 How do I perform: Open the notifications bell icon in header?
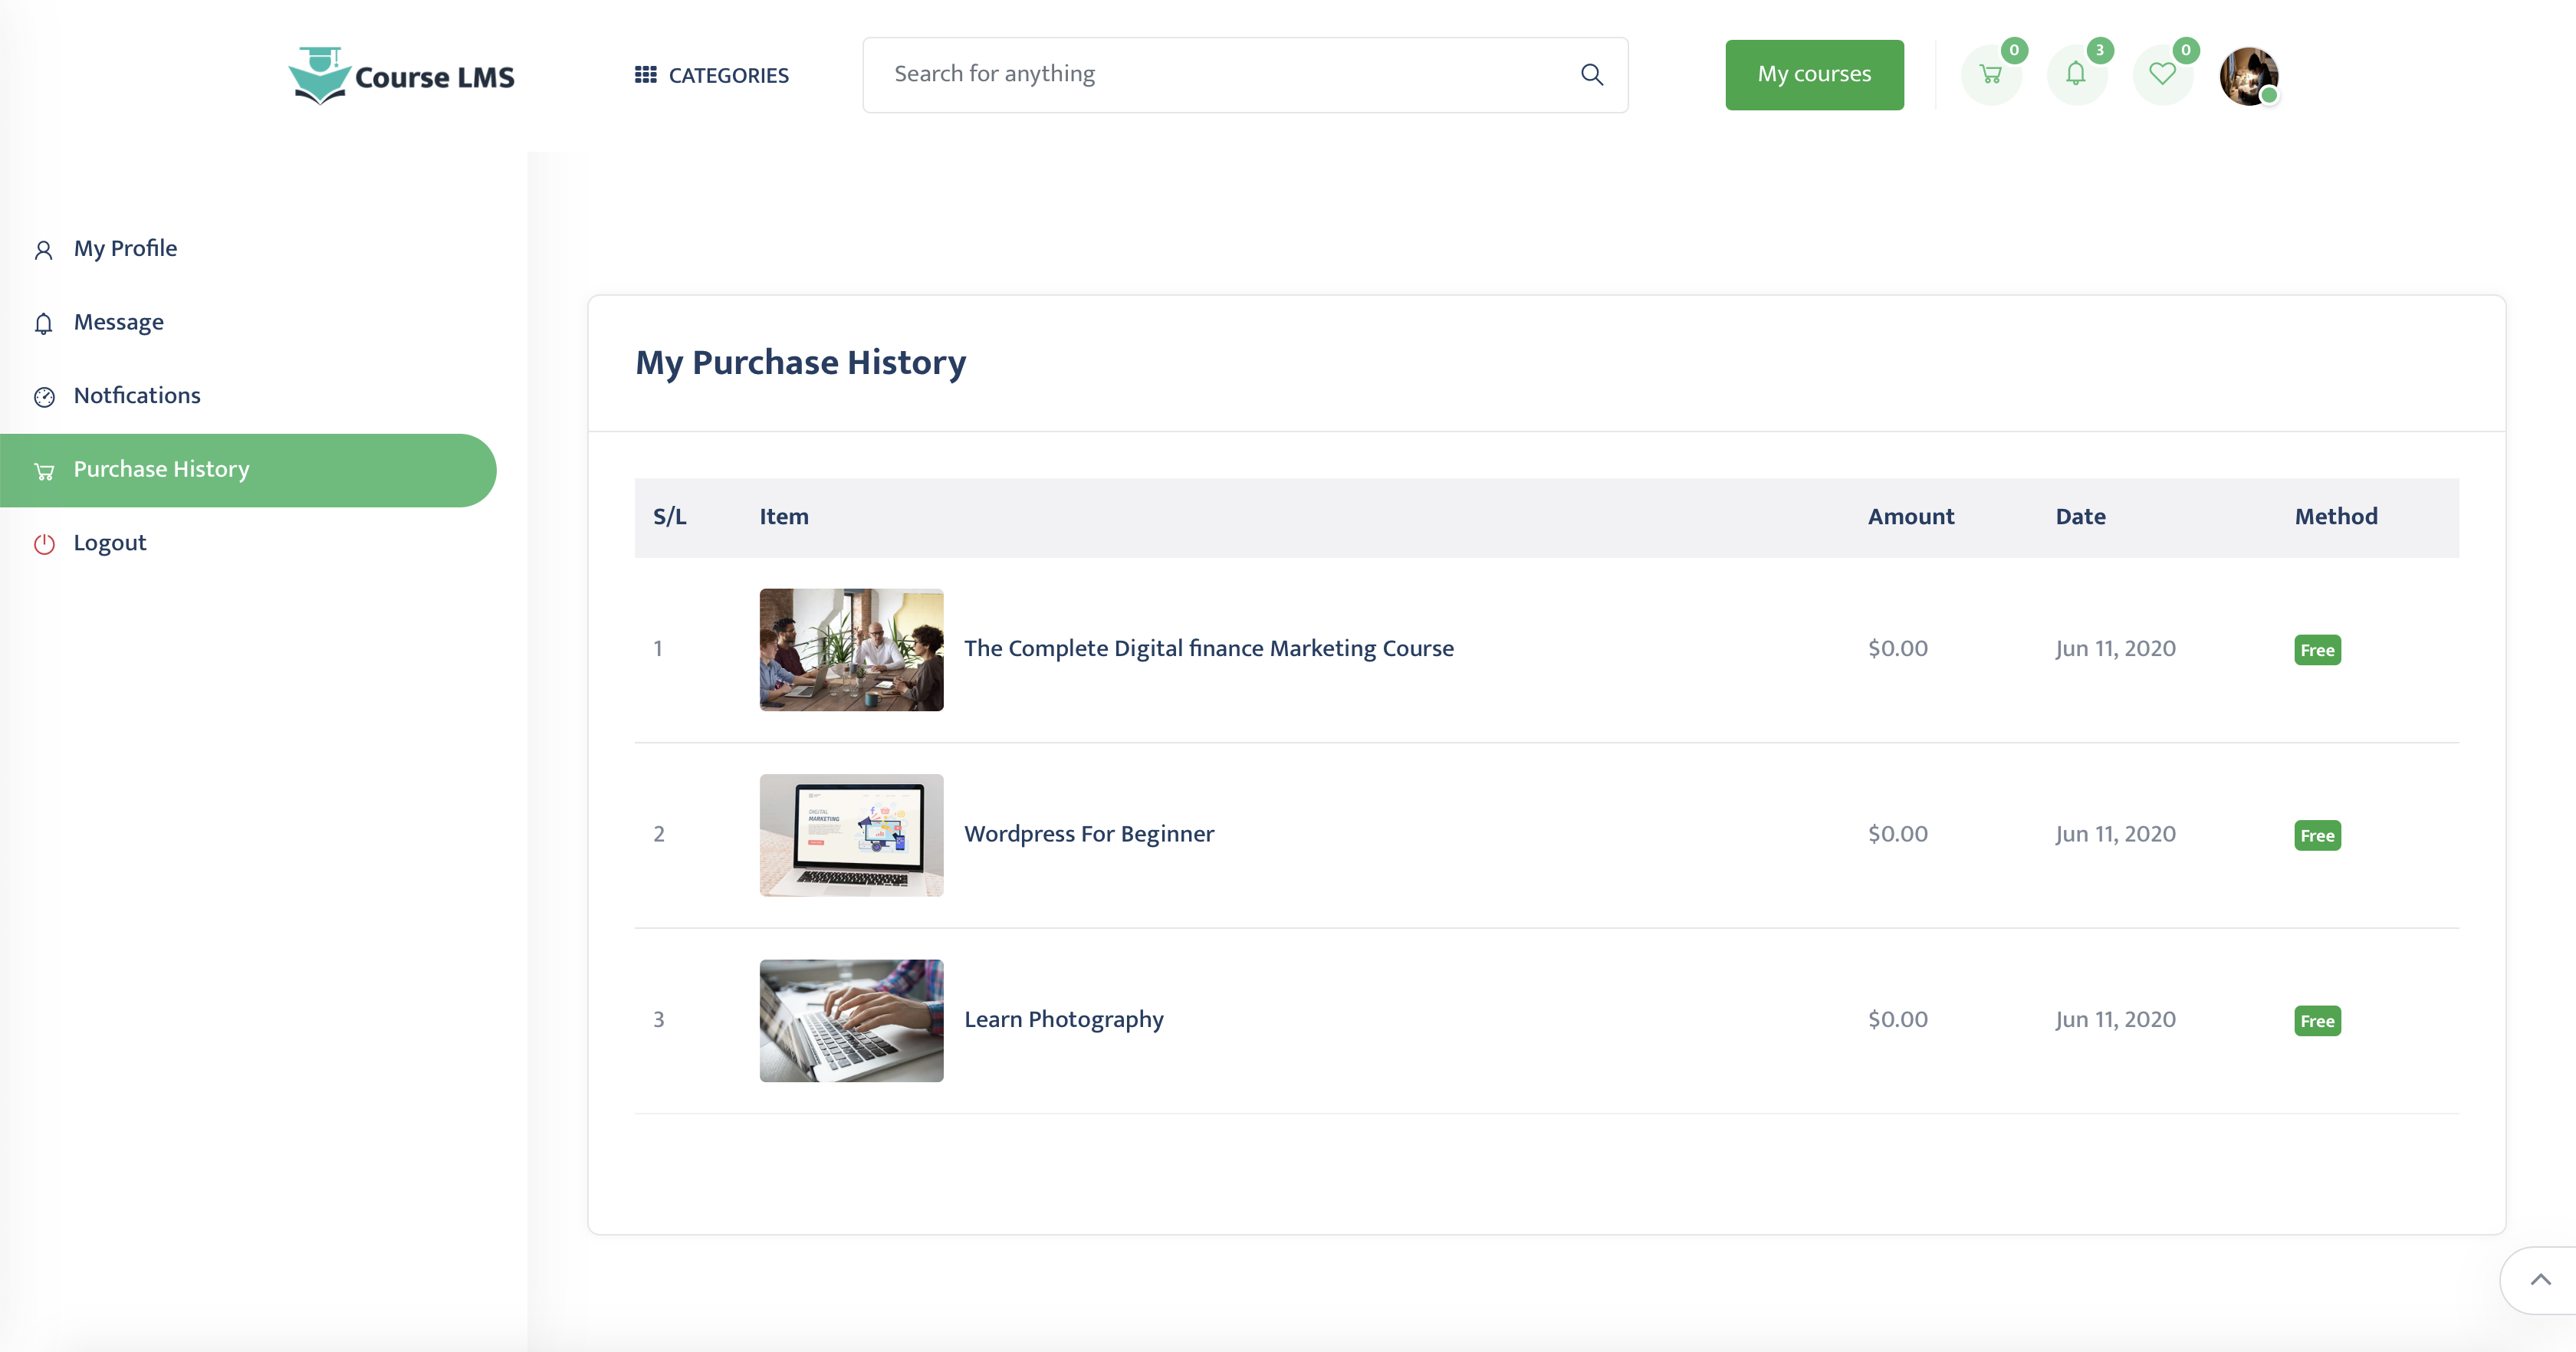pyautogui.click(x=2077, y=74)
